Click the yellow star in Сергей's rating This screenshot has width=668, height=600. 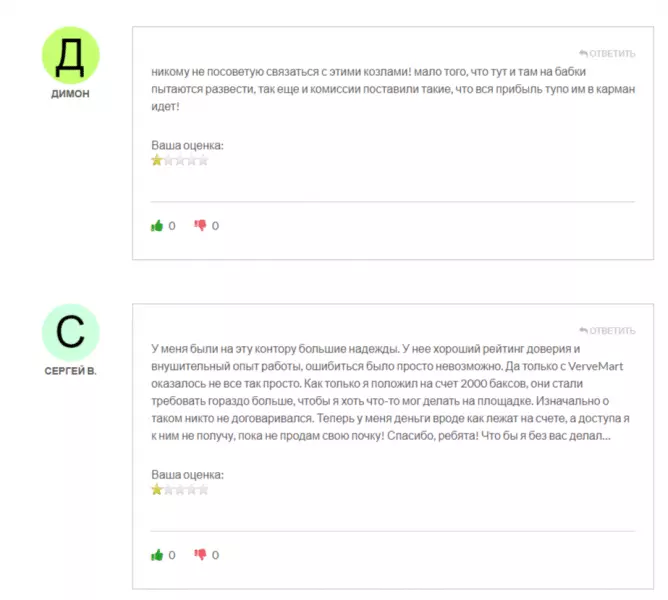[157, 490]
